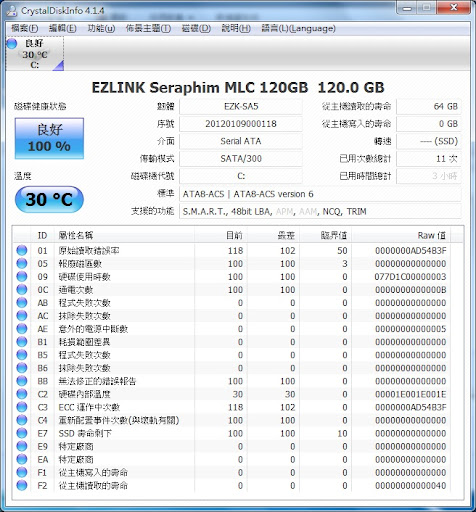Click raw value 077D1C00000003

click(410, 277)
